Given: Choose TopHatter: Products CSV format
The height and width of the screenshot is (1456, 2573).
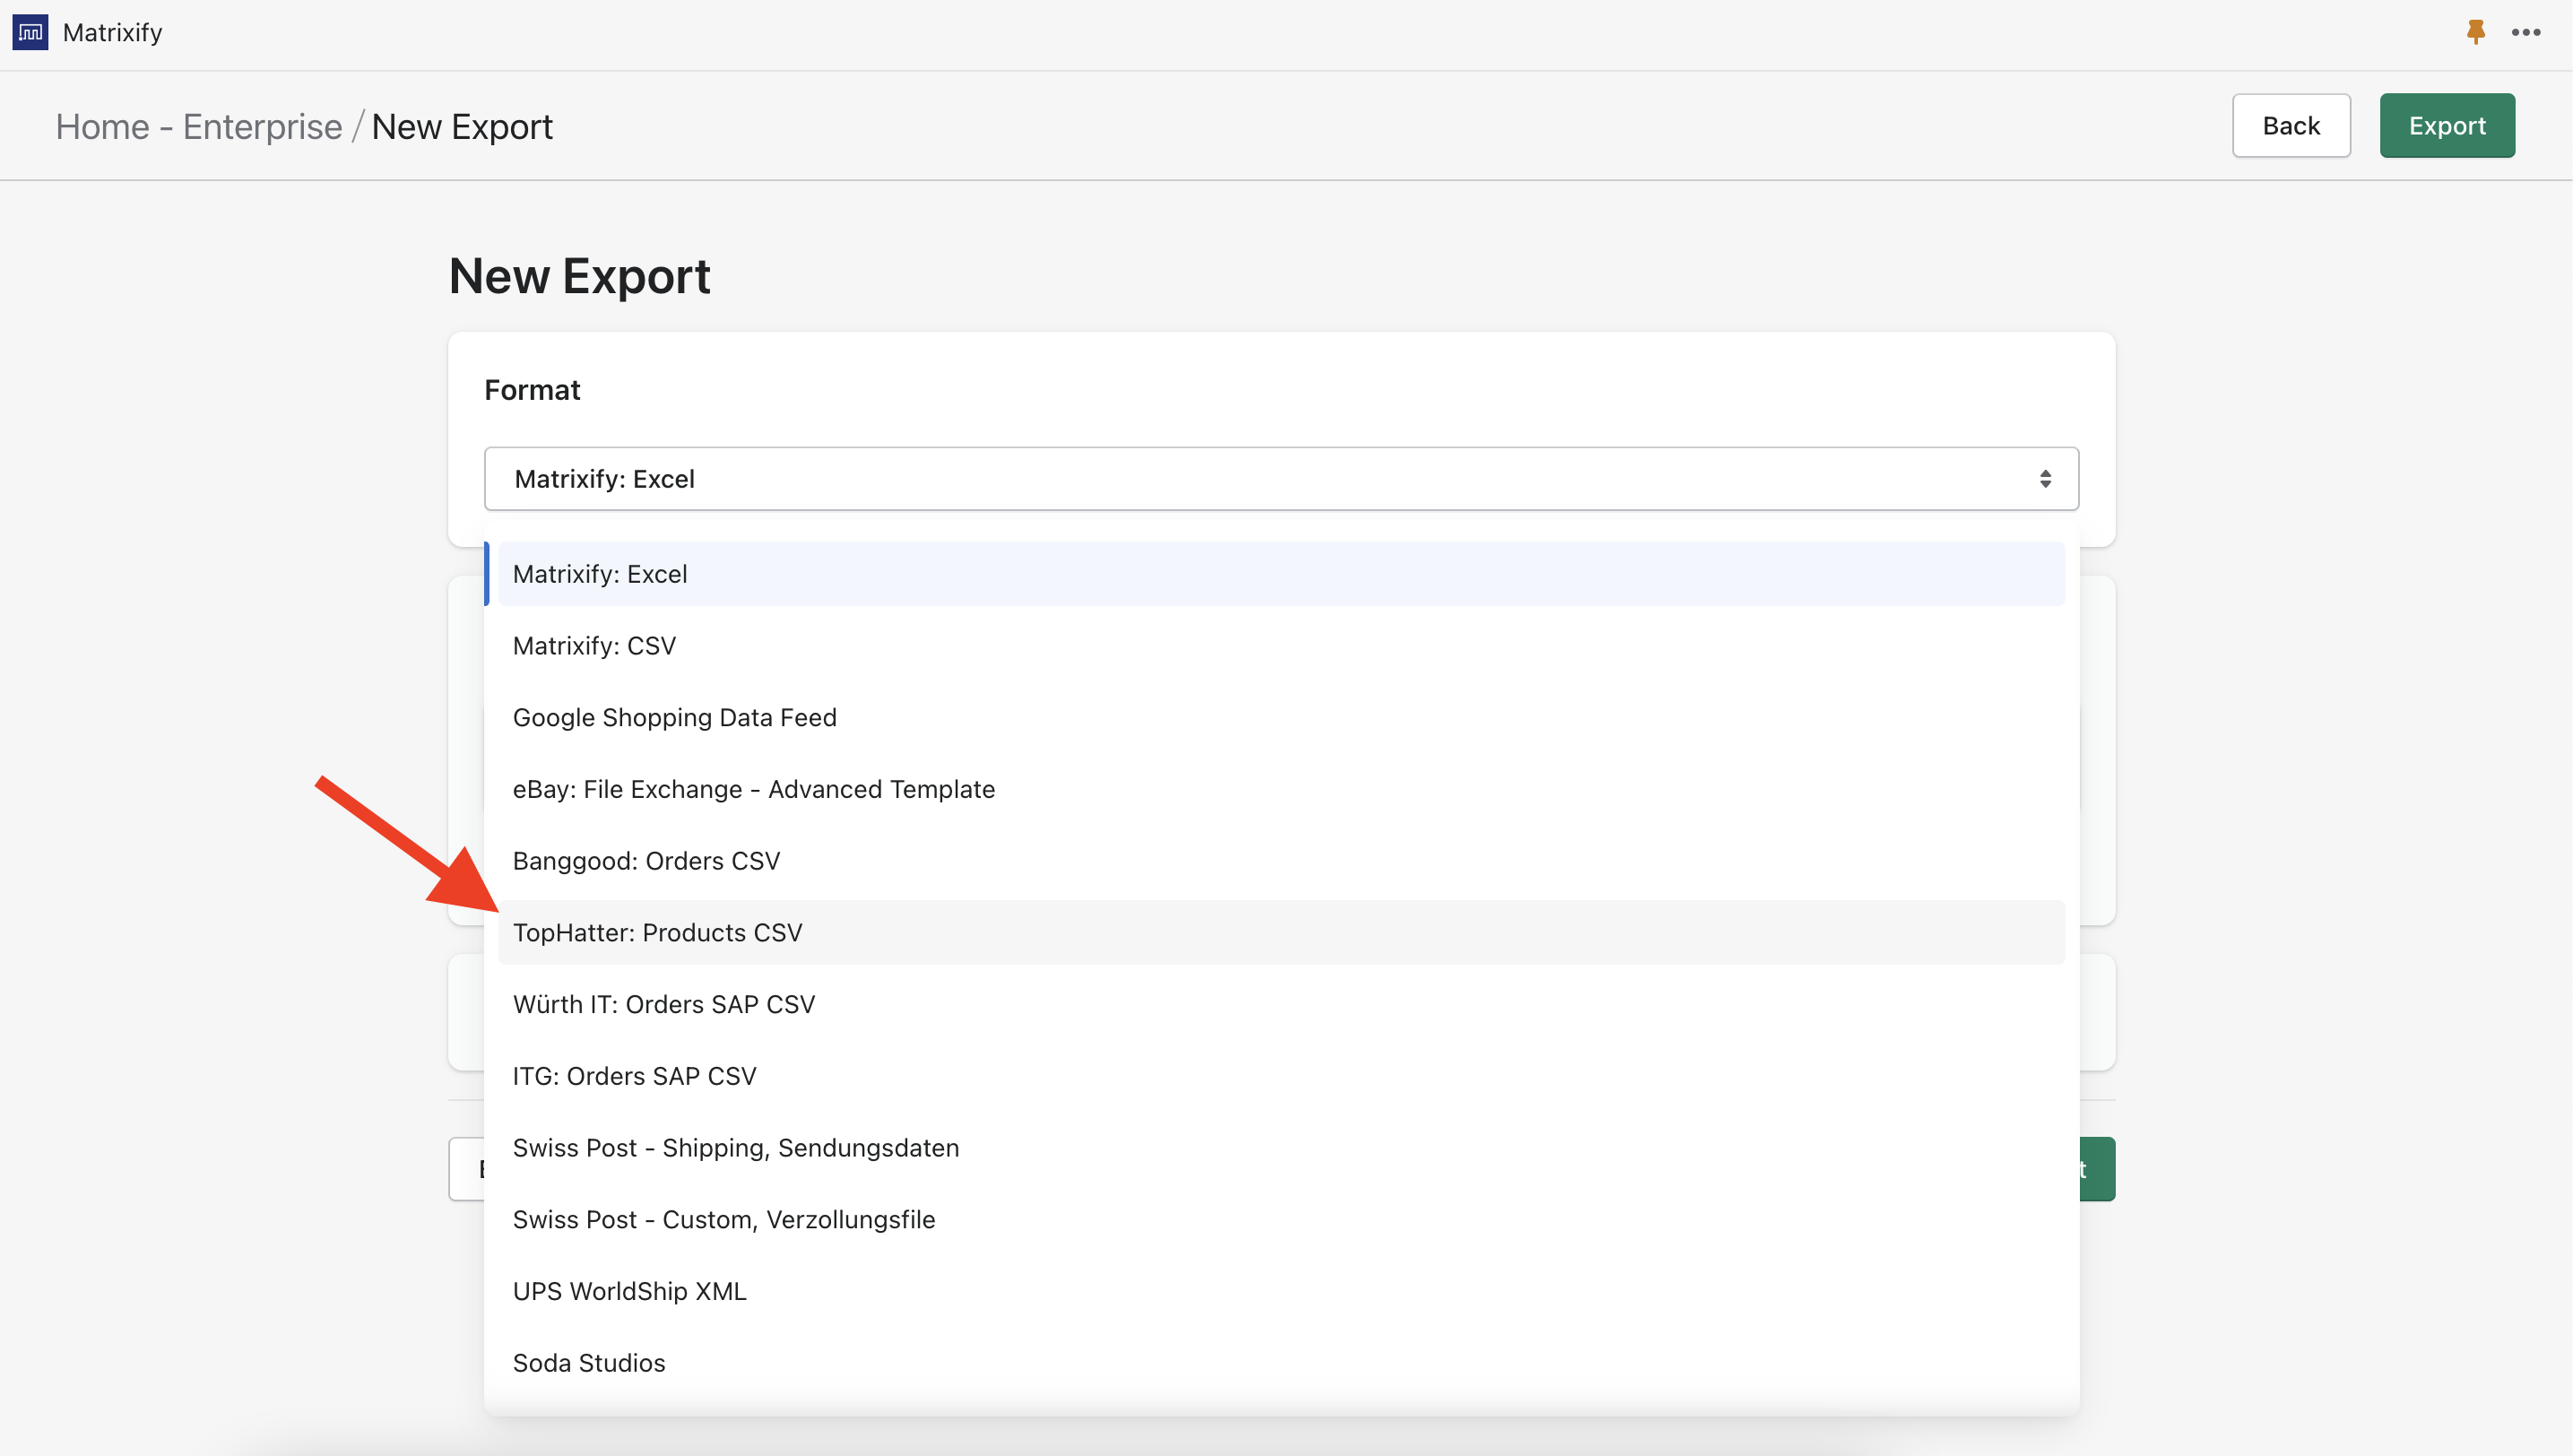Looking at the screenshot, I should coord(657,931).
